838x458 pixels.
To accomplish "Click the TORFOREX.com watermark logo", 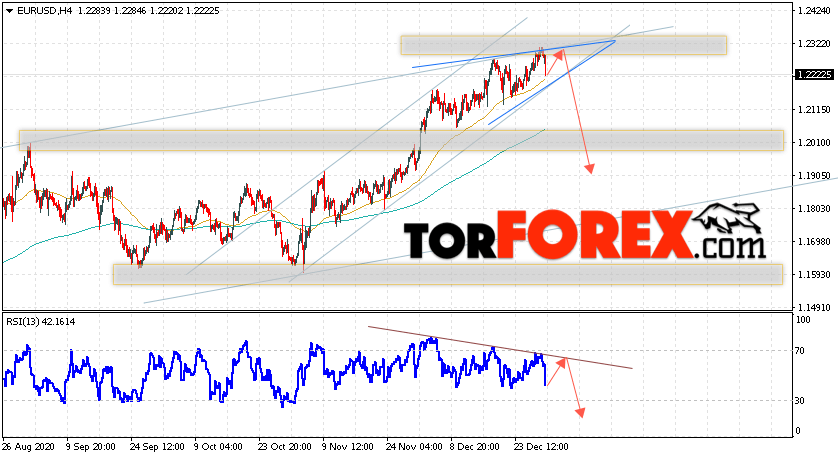I will pos(584,235).
